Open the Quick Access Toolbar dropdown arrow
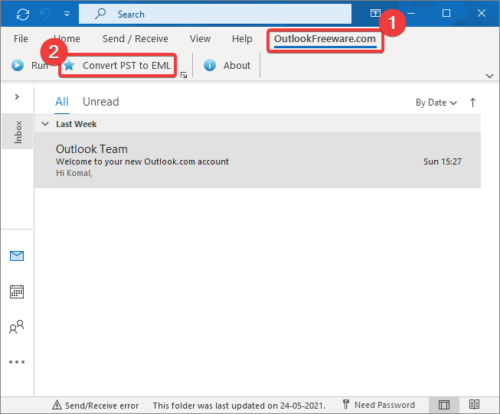 (x=67, y=14)
